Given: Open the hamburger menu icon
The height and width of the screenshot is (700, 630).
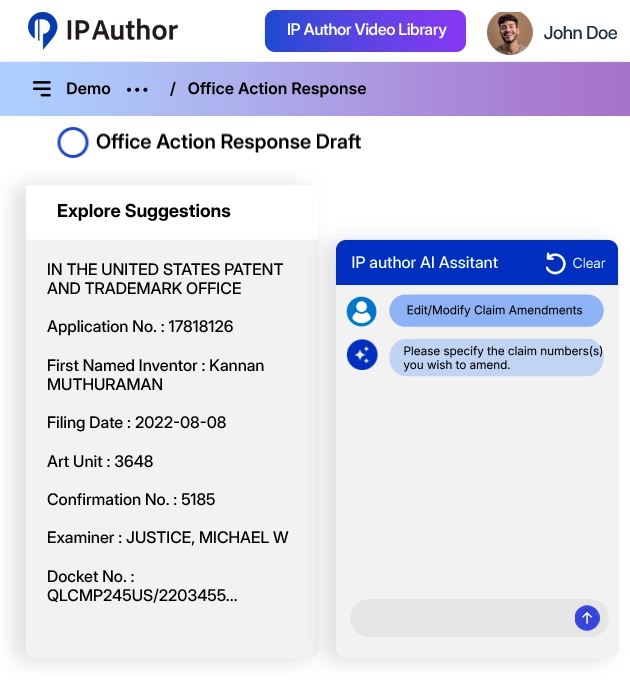Looking at the screenshot, I should coord(42,89).
